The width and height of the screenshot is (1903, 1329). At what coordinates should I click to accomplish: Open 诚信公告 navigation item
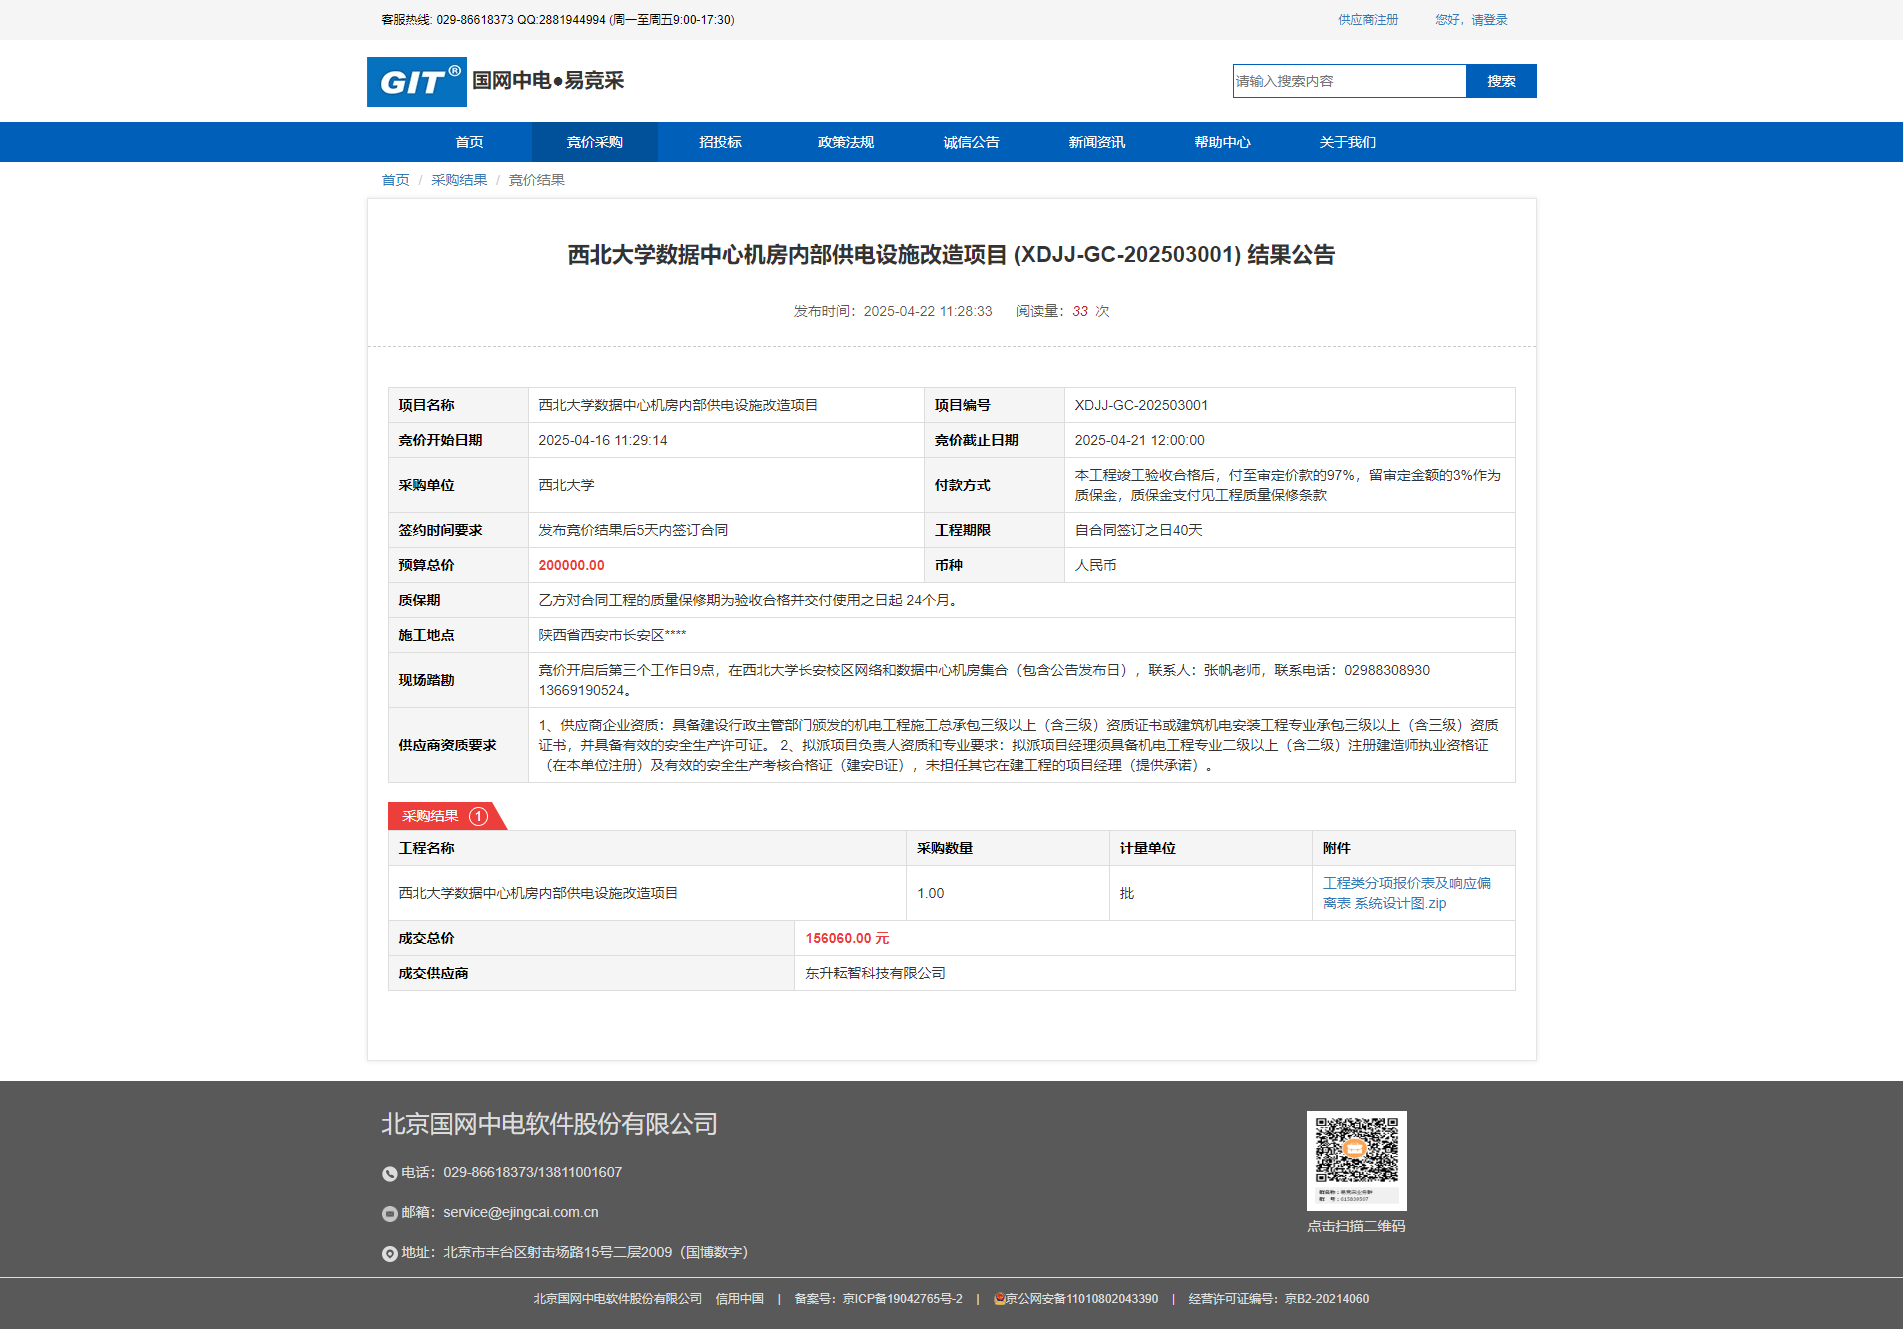point(971,142)
